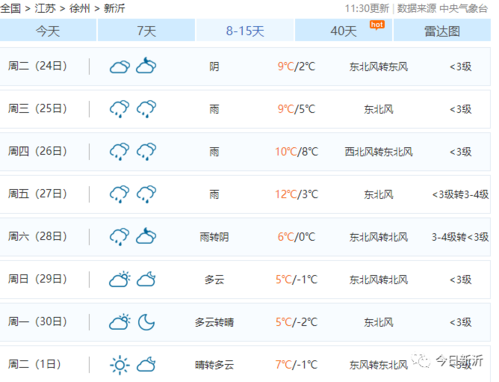Click the 晴转多云 weather description
The width and height of the screenshot is (499, 382).
point(214,365)
